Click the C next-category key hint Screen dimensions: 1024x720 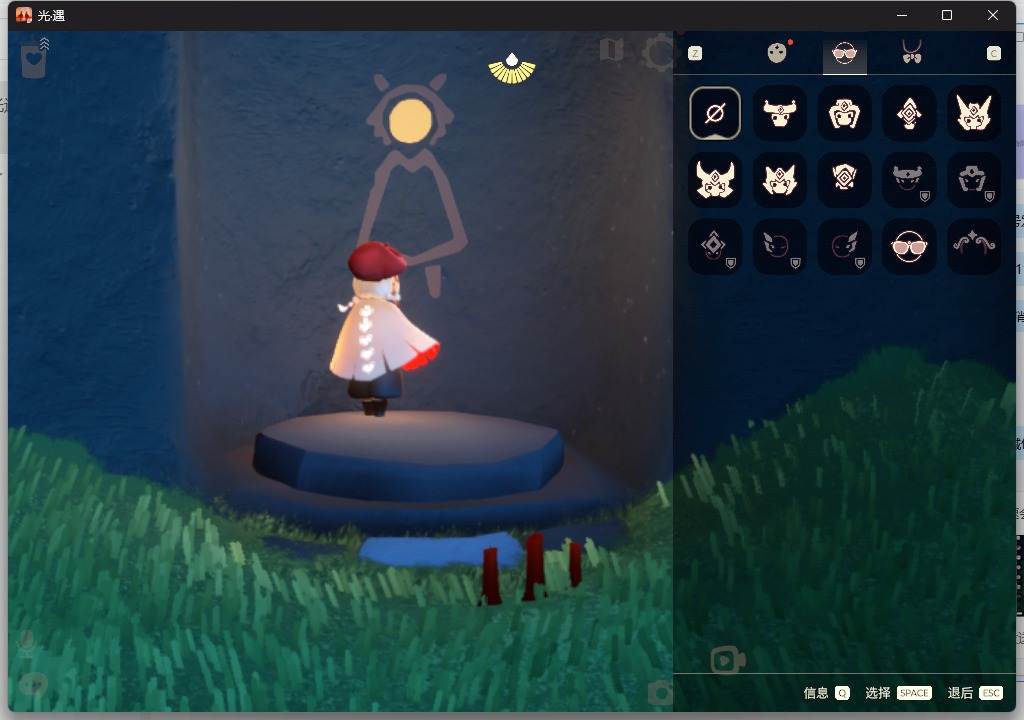[x=993, y=54]
